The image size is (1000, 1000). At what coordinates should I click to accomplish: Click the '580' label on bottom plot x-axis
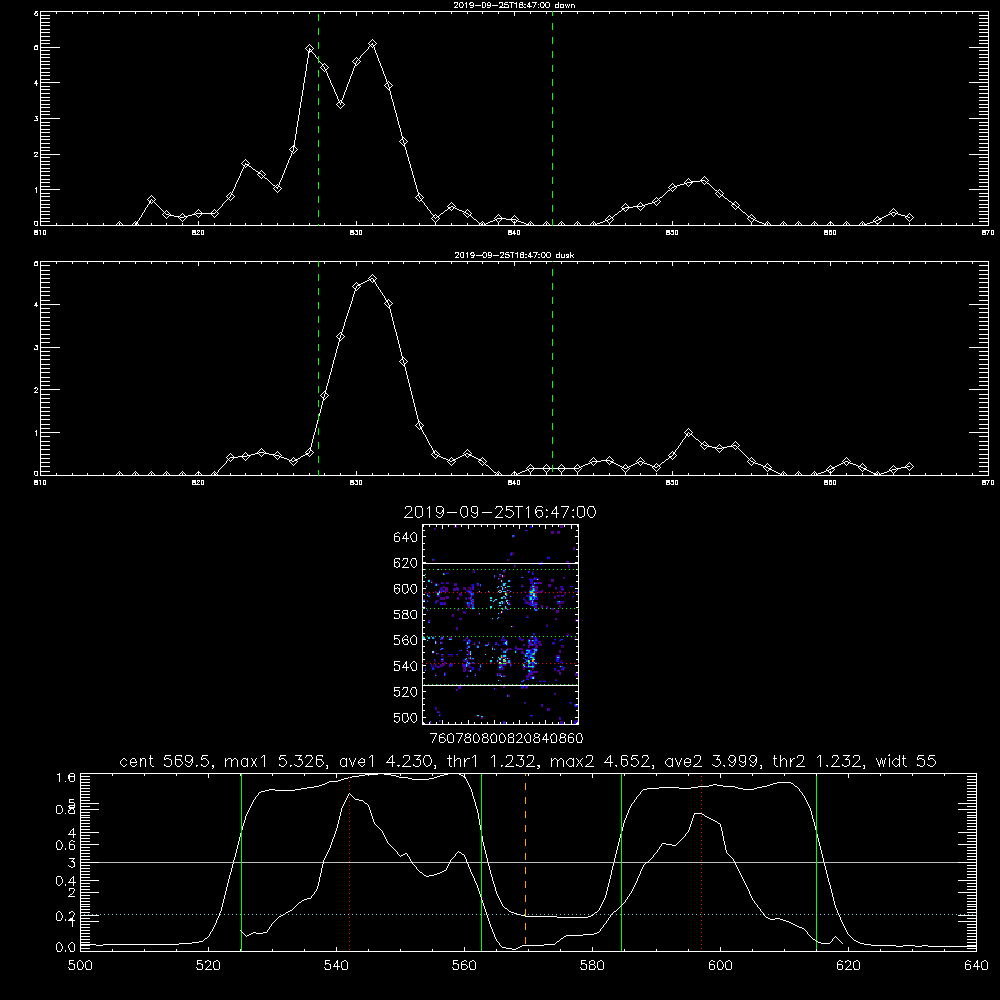click(x=592, y=966)
